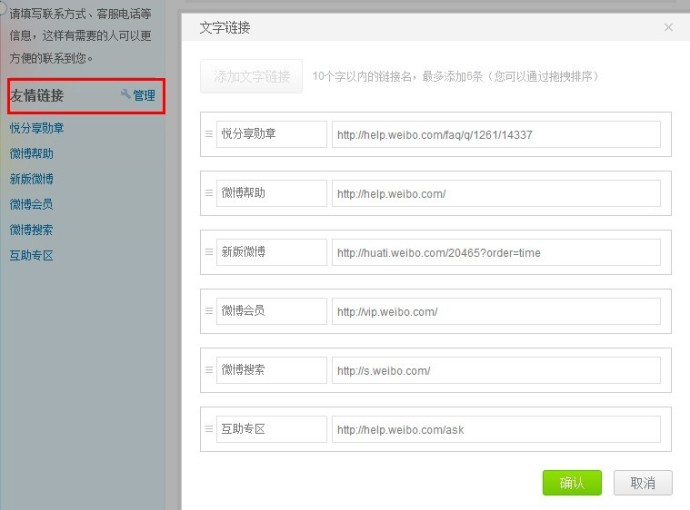
Task: Focus URL field with help.weibo.com/ask
Action: pos(496,429)
